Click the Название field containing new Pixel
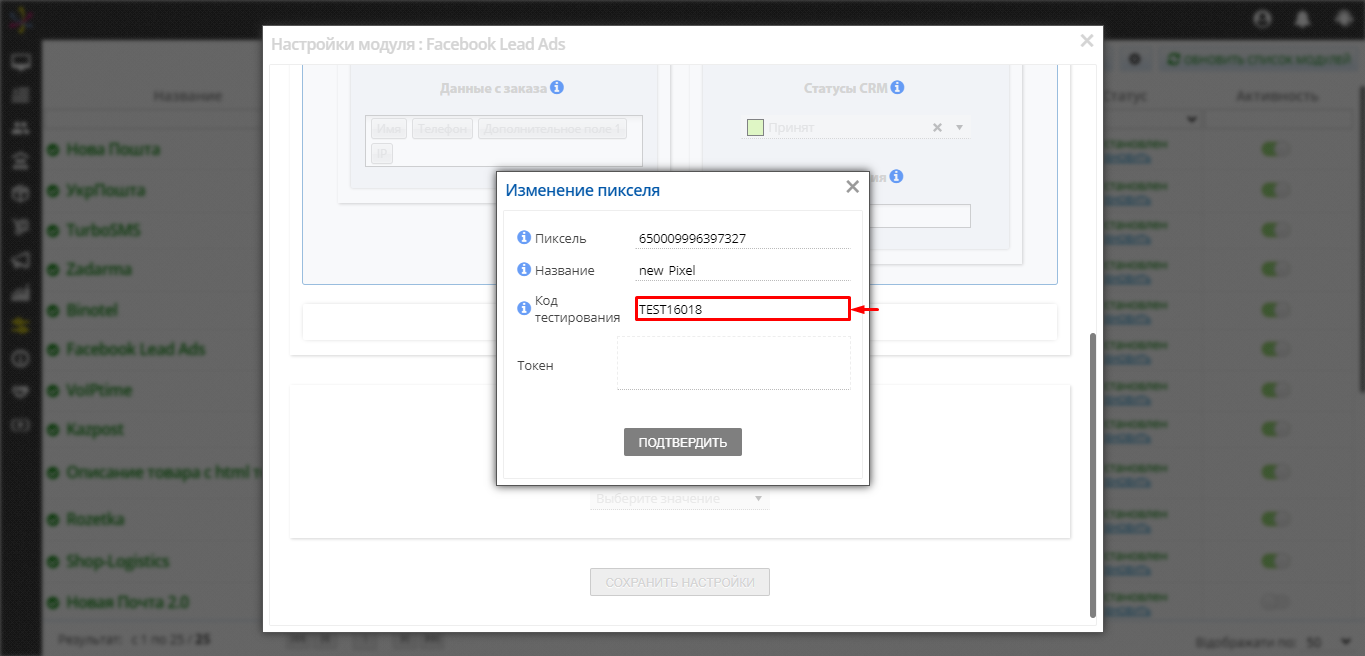 743,270
